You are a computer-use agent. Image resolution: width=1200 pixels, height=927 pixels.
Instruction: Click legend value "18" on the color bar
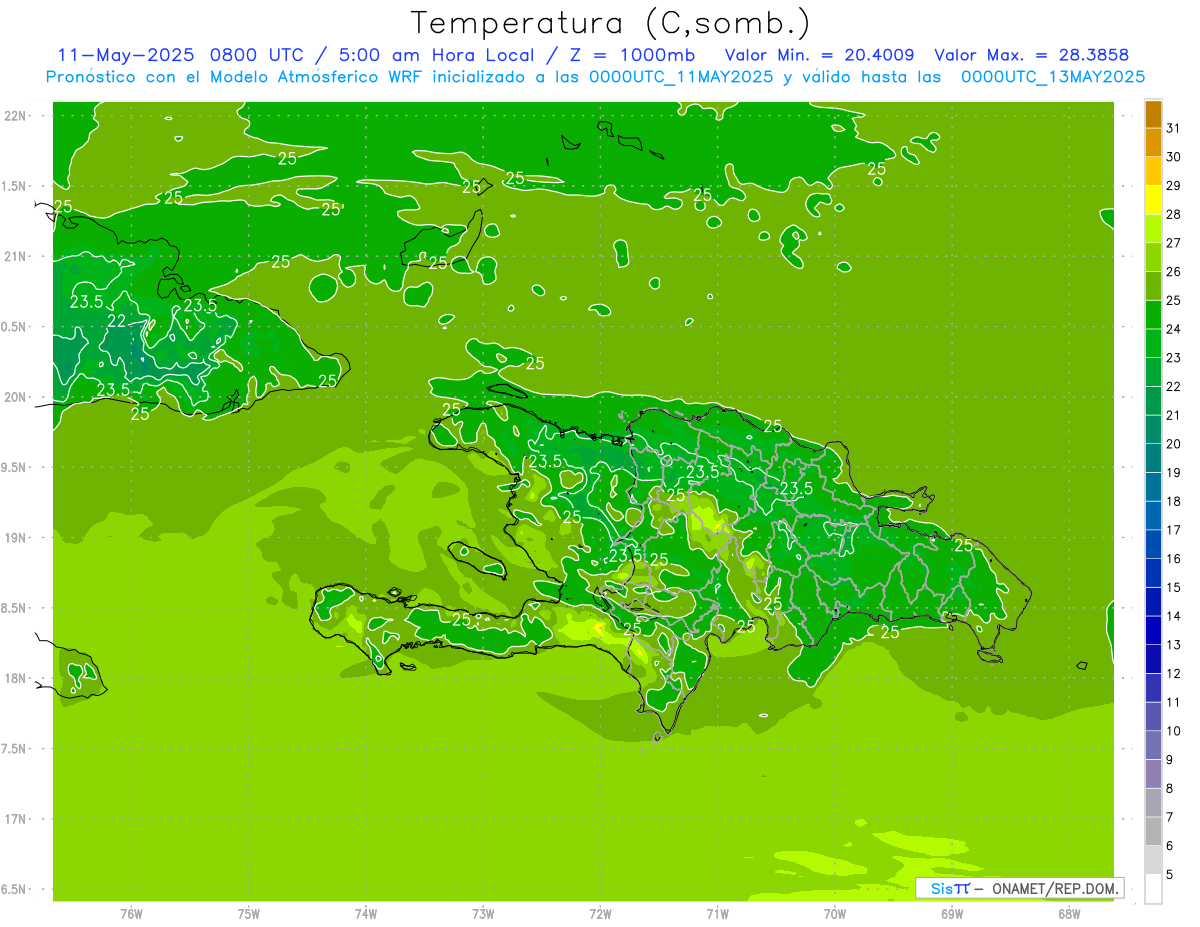pos(1174,501)
